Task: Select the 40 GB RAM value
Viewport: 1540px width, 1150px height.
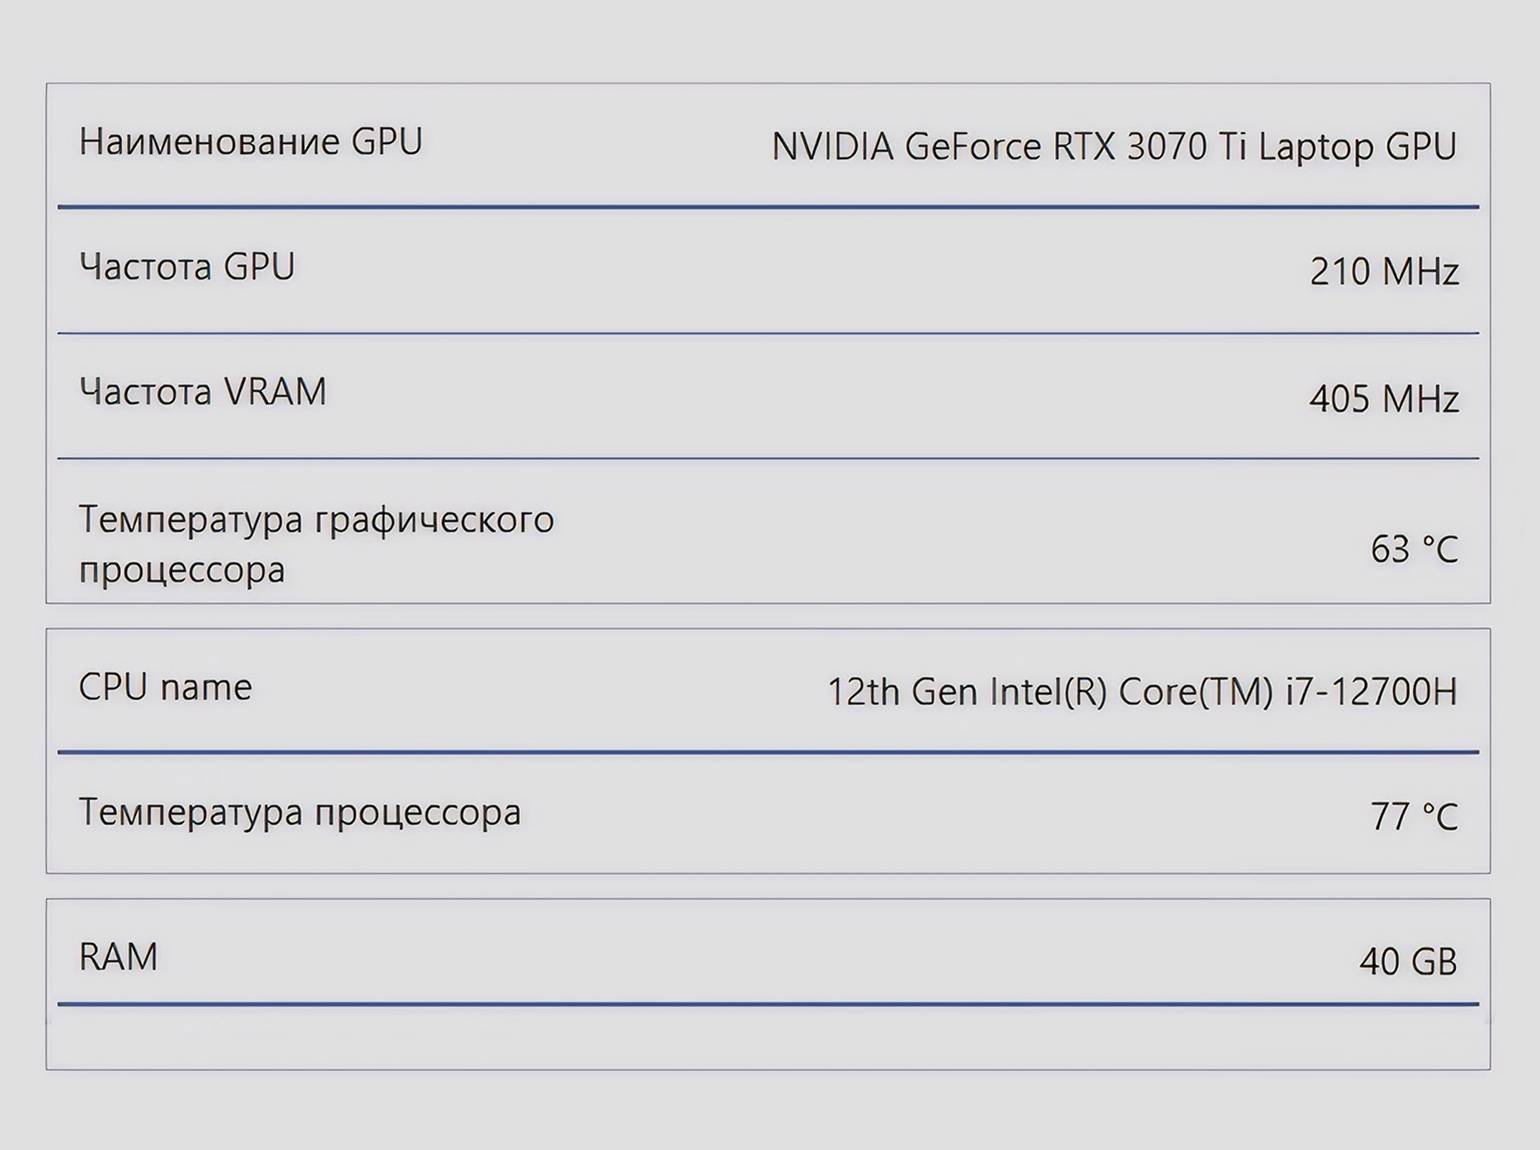Action: [x=1407, y=962]
